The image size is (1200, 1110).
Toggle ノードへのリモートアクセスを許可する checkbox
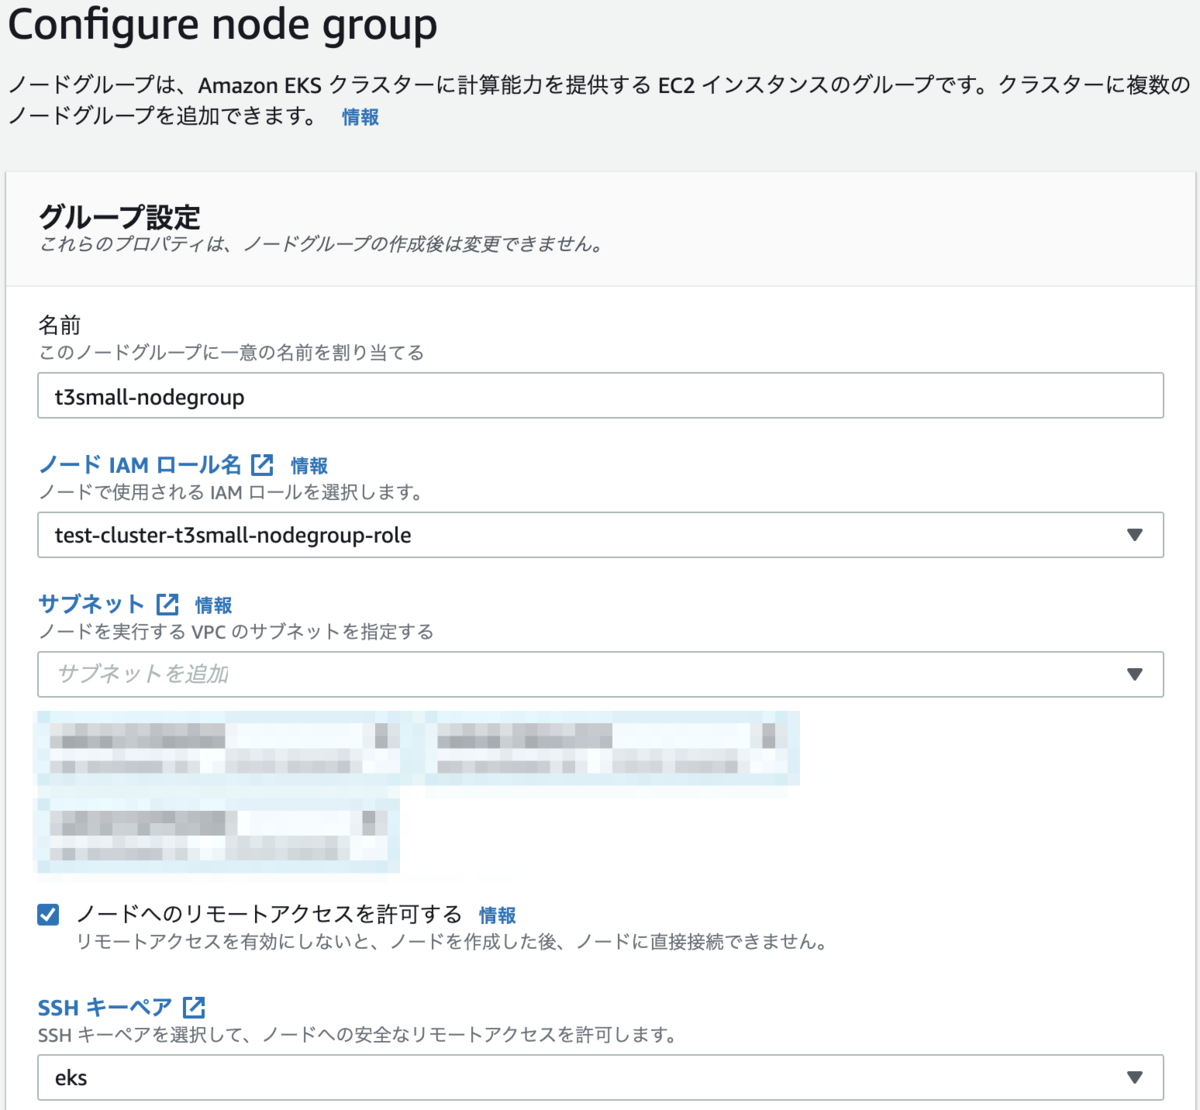(x=48, y=914)
